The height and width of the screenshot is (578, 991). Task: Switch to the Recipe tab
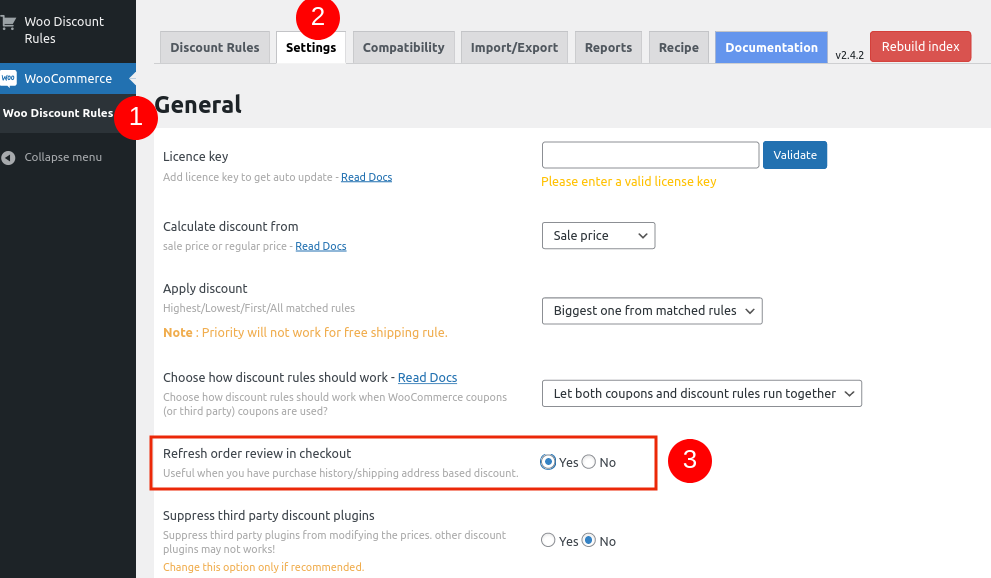coord(679,47)
